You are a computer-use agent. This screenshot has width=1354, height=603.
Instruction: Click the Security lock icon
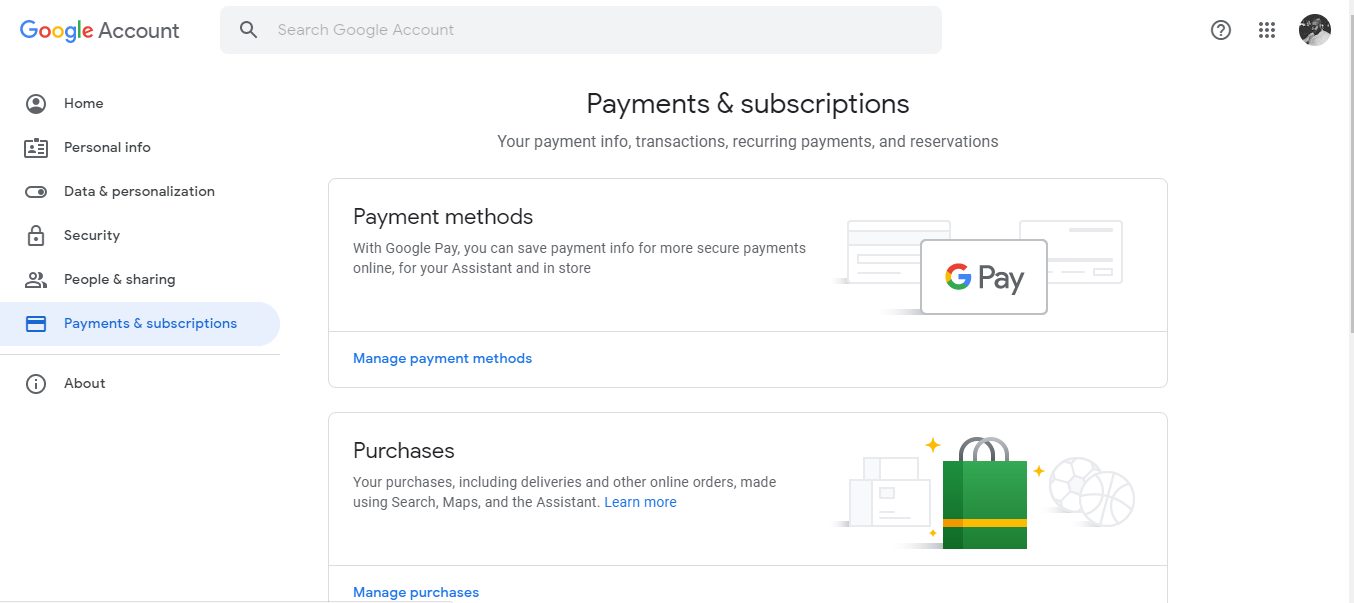36,235
